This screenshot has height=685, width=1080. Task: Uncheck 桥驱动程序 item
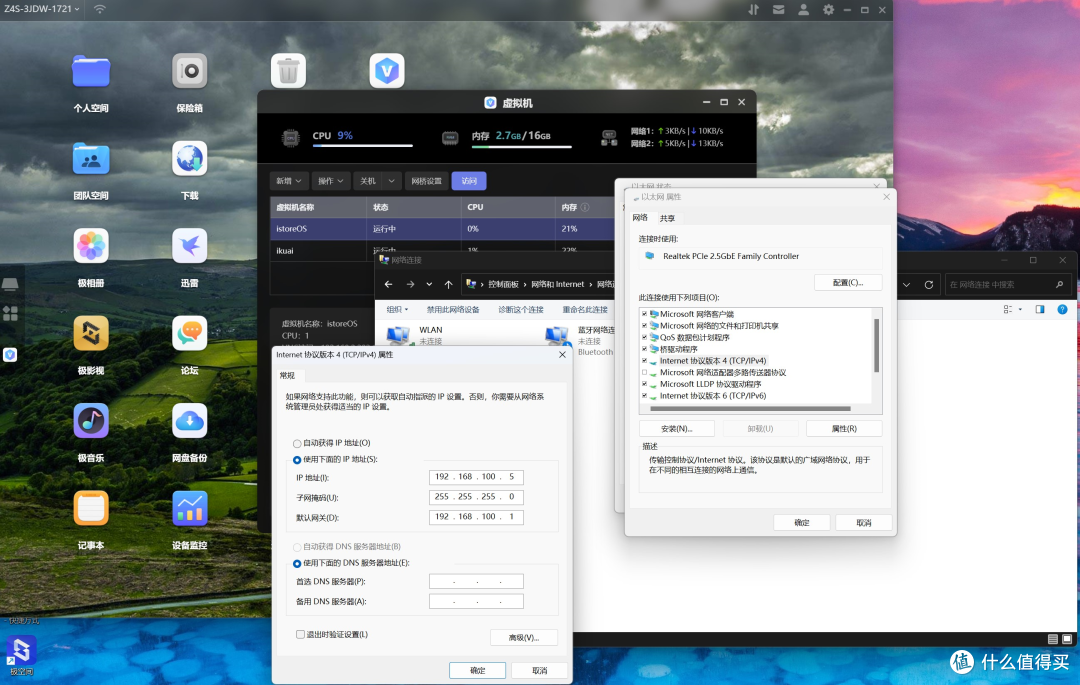pos(645,349)
